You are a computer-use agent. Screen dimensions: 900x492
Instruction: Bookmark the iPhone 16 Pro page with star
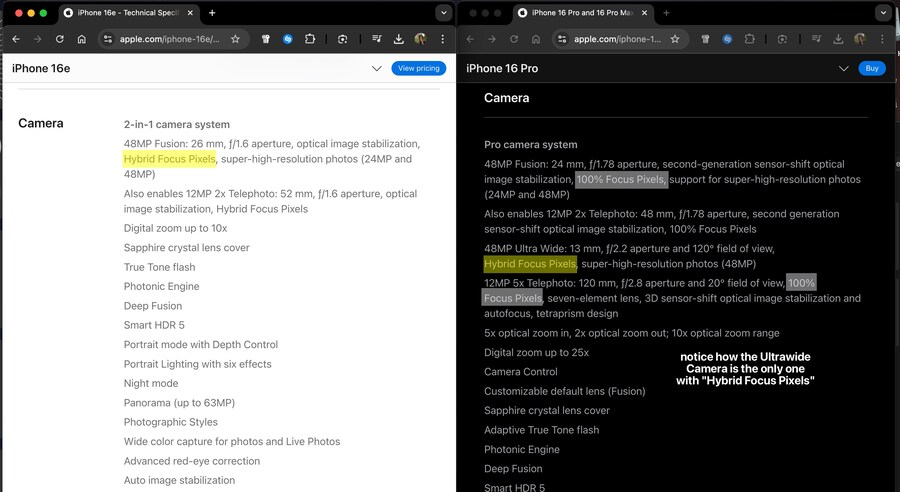click(675, 39)
